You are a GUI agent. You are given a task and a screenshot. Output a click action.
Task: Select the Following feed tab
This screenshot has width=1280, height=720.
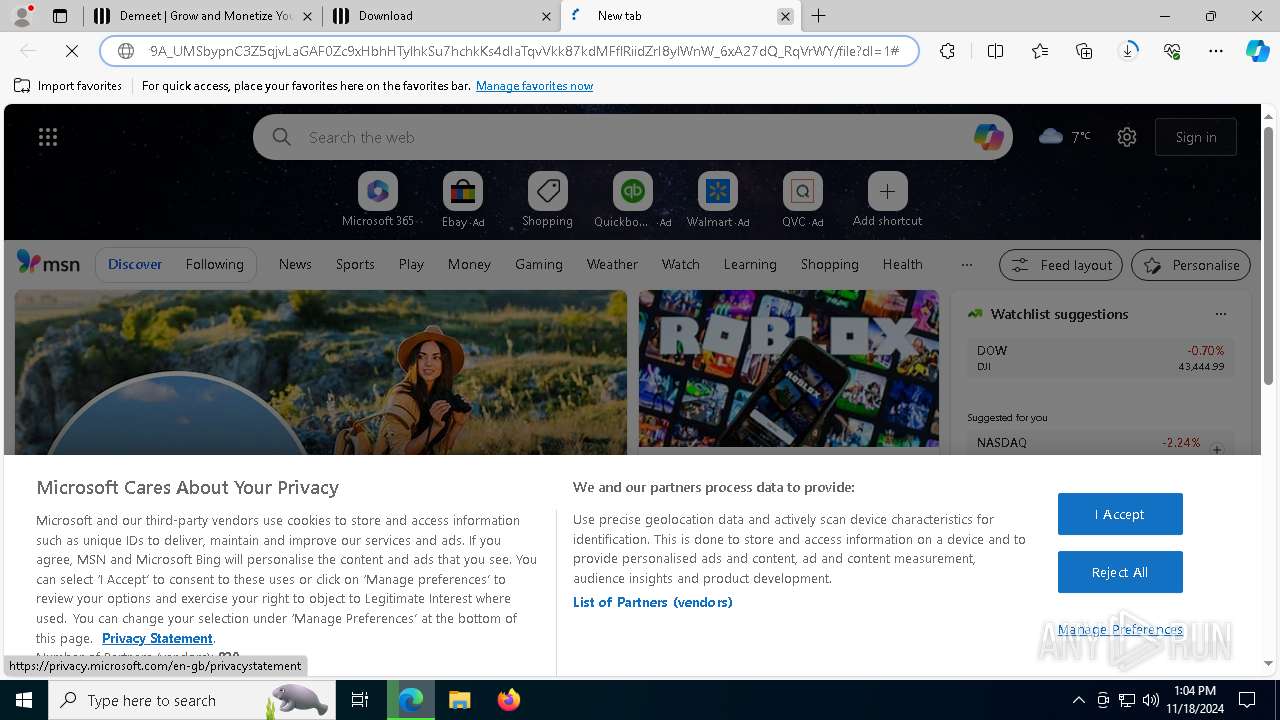point(214,264)
